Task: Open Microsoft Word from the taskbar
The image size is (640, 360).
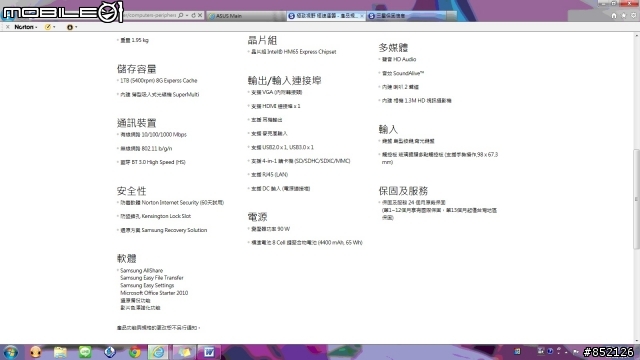Action: click(x=209, y=352)
